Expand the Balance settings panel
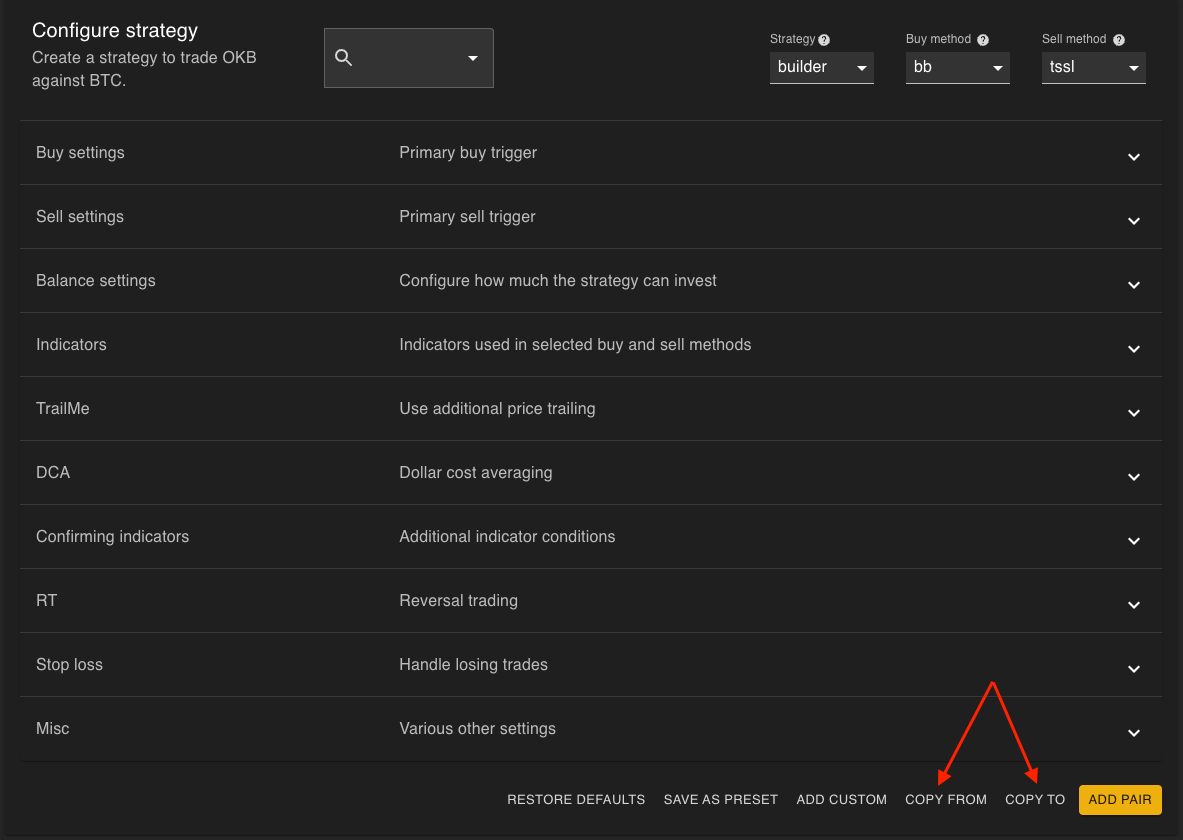 [1133, 285]
